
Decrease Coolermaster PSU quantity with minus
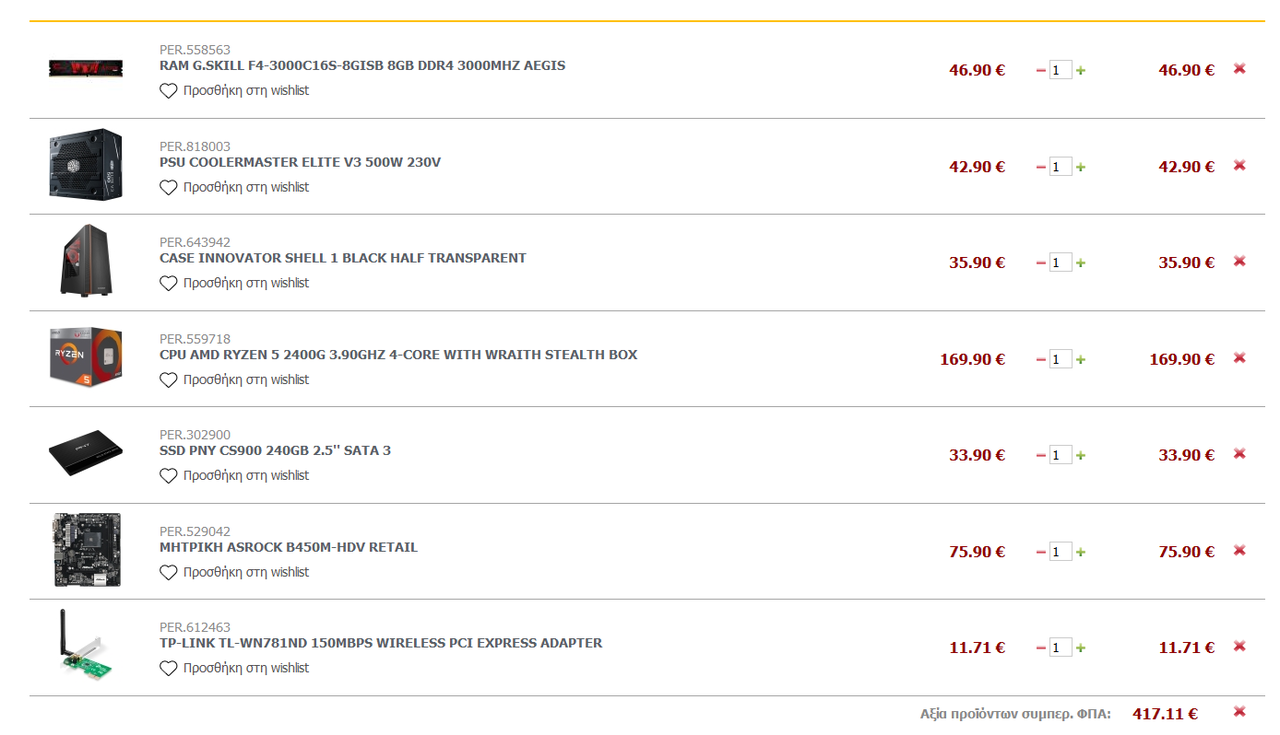point(1041,167)
